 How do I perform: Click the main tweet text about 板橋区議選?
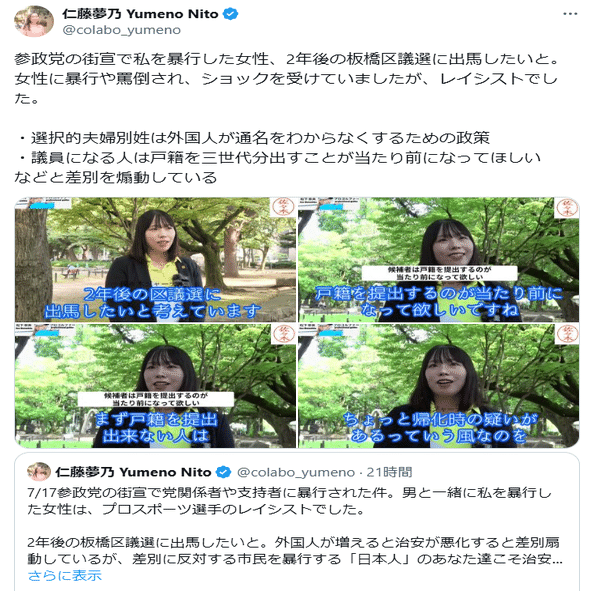(286, 118)
